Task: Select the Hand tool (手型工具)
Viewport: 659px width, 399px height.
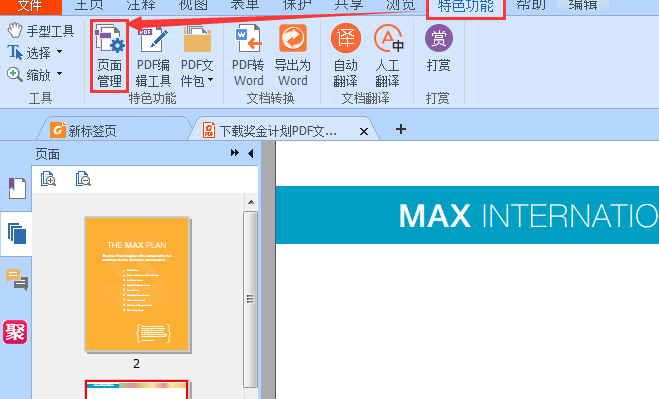Action: coord(41,31)
